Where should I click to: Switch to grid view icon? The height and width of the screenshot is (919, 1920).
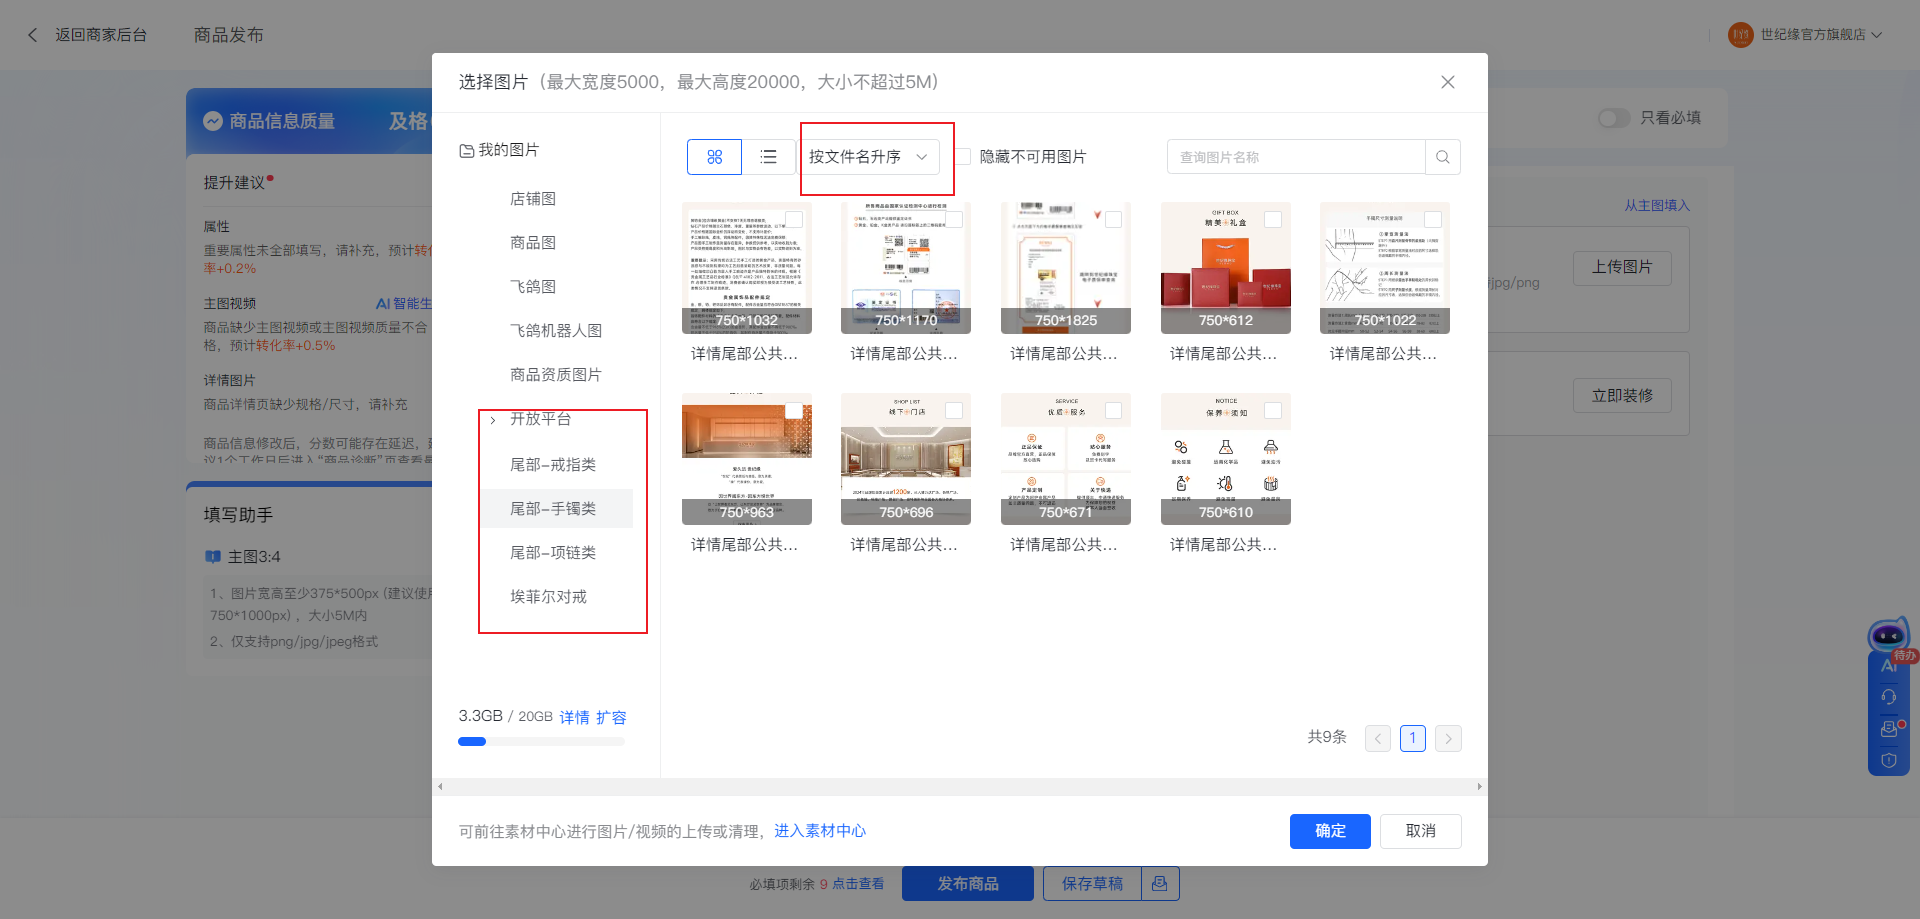coord(714,157)
